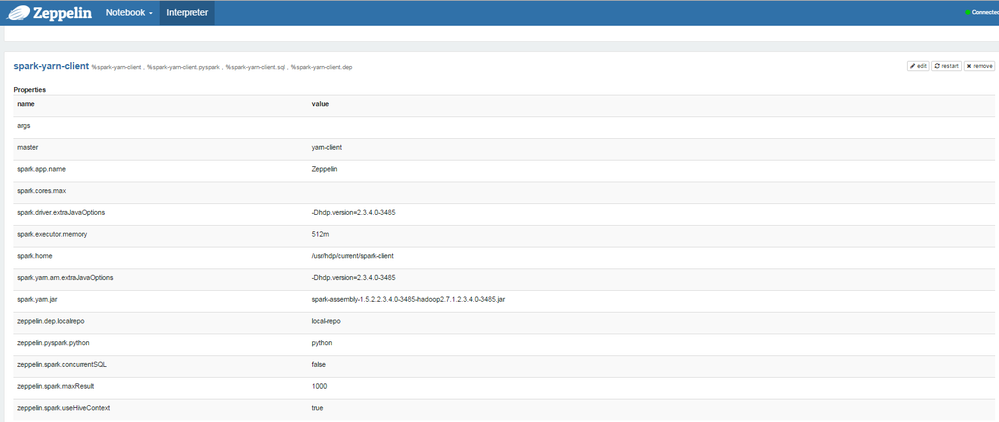Restart the spark-yarn-client interpreter
Viewport: 999px width, 422px height.
[x=946, y=66]
